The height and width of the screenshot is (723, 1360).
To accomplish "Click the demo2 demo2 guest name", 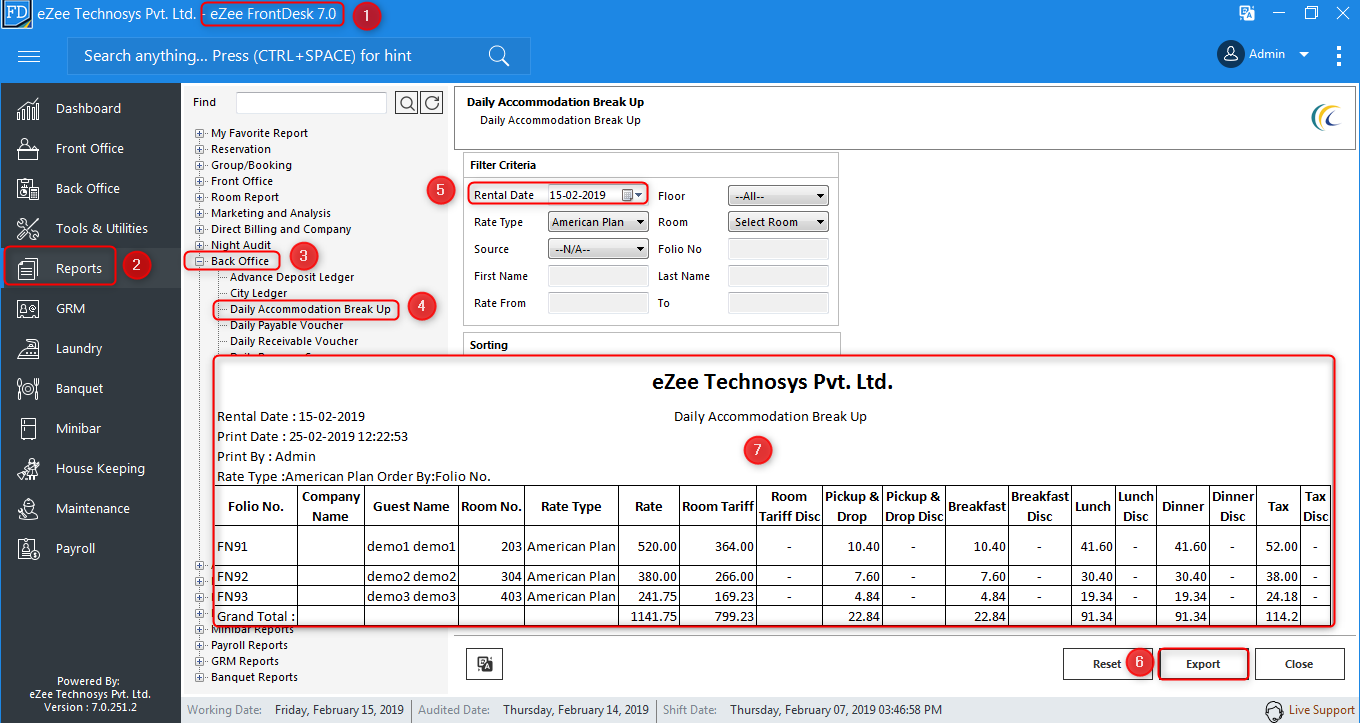I will pos(411,576).
